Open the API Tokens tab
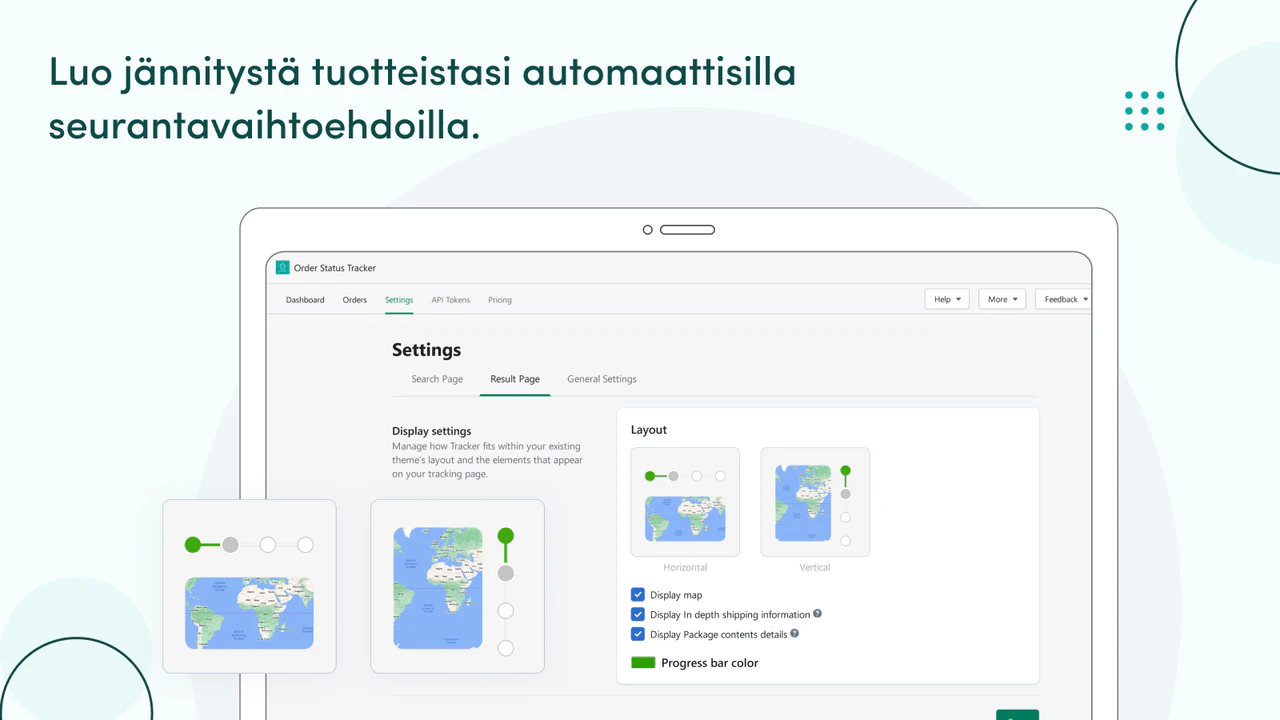This screenshot has height=720, width=1280. pyautogui.click(x=451, y=300)
